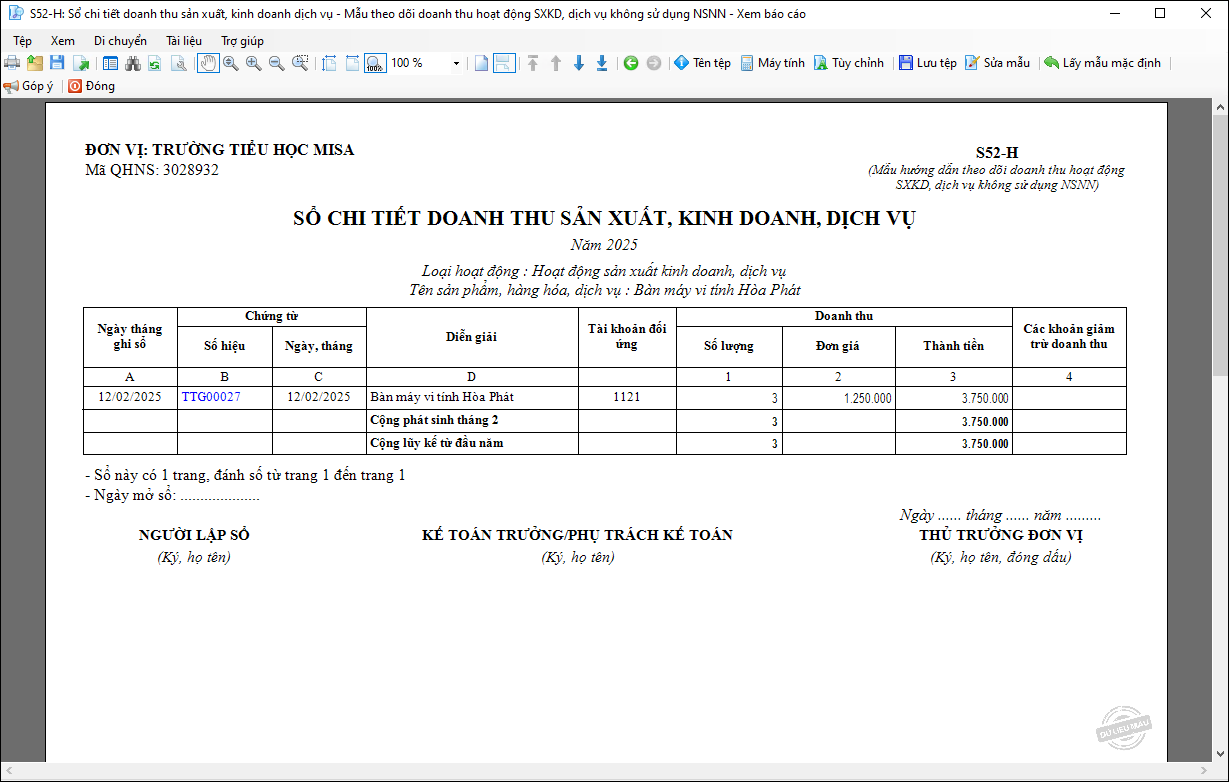Go to first page arrow
The height and width of the screenshot is (782, 1229).
tap(533, 63)
